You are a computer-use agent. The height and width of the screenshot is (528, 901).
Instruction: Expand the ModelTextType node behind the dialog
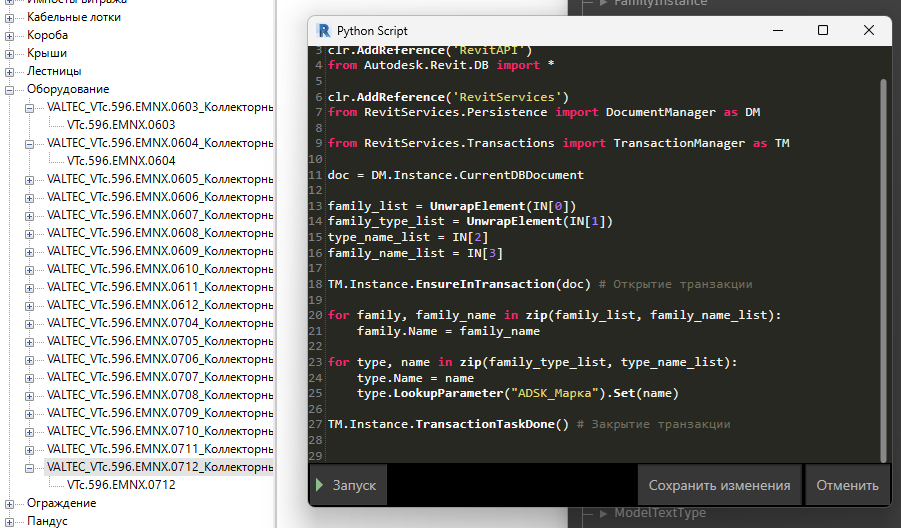point(603,514)
